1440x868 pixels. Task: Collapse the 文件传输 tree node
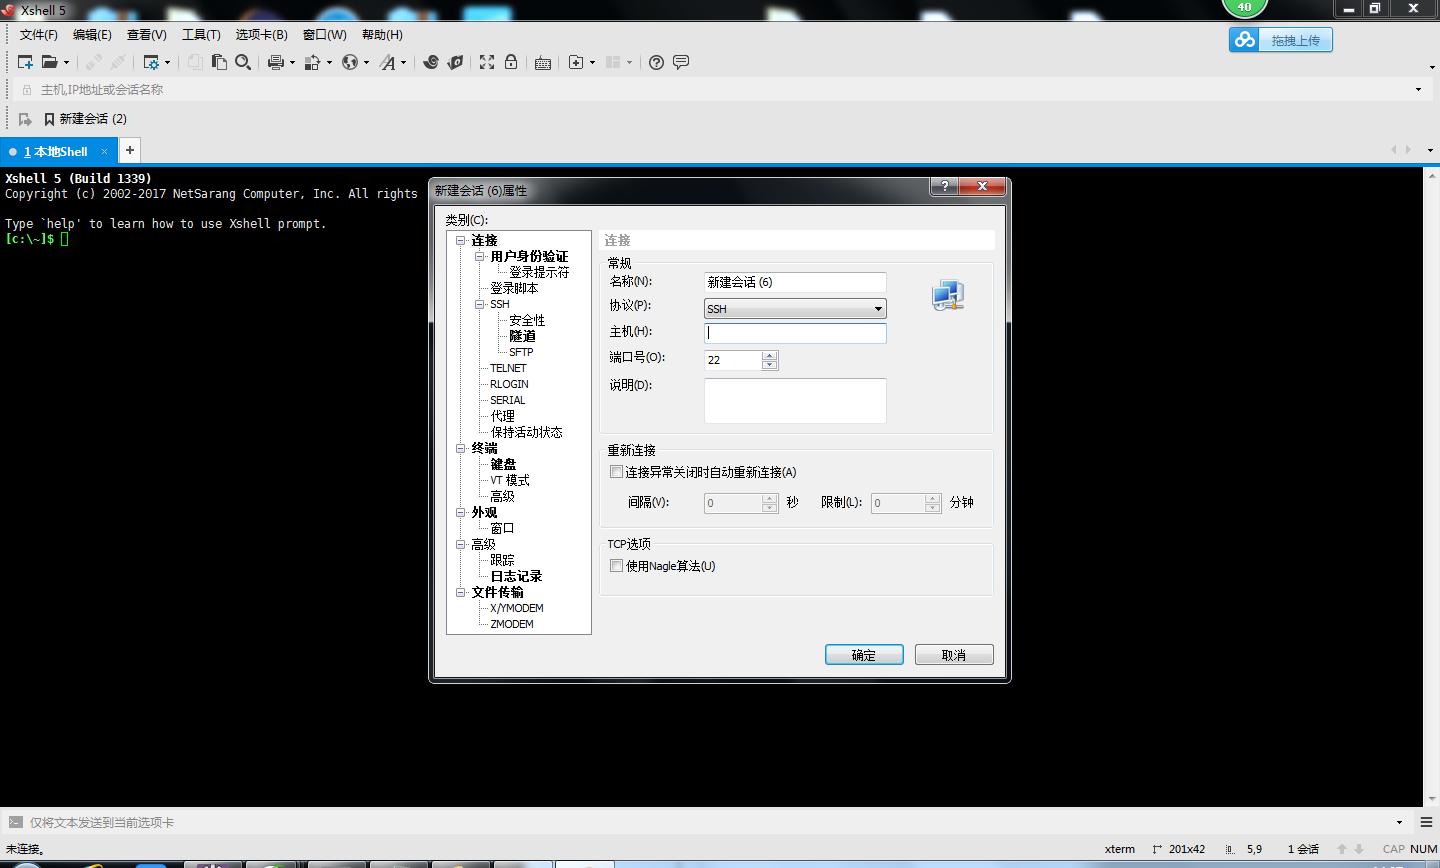[461, 593]
